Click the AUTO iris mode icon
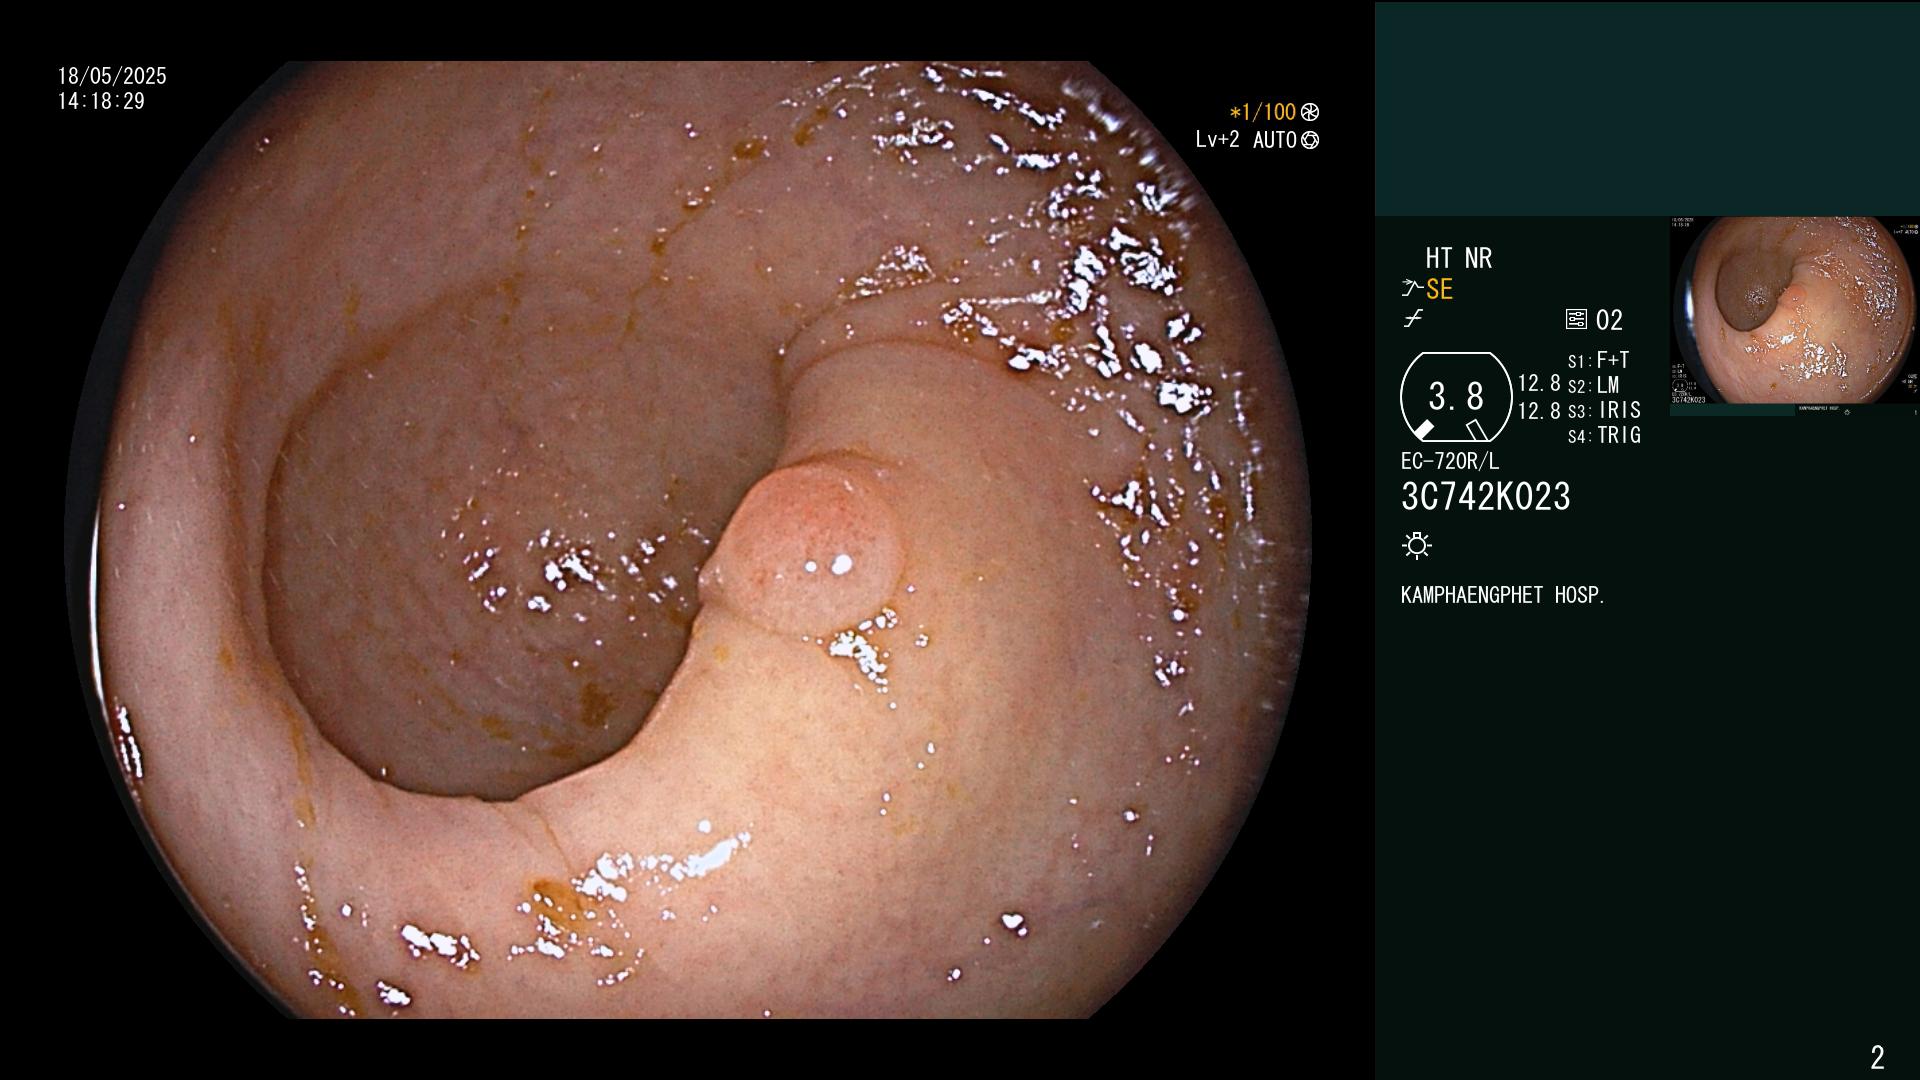Viewport: 1920px width, 1080px height. click(1310, 140)
